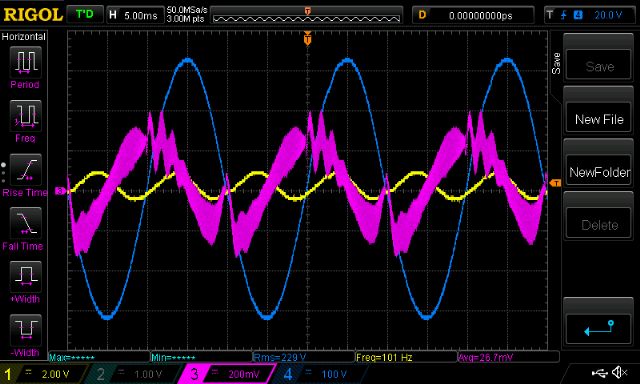Choose the Fall Time measurement icon
The width and height of the screenshot is (640, 384).
tap(25, 223)
